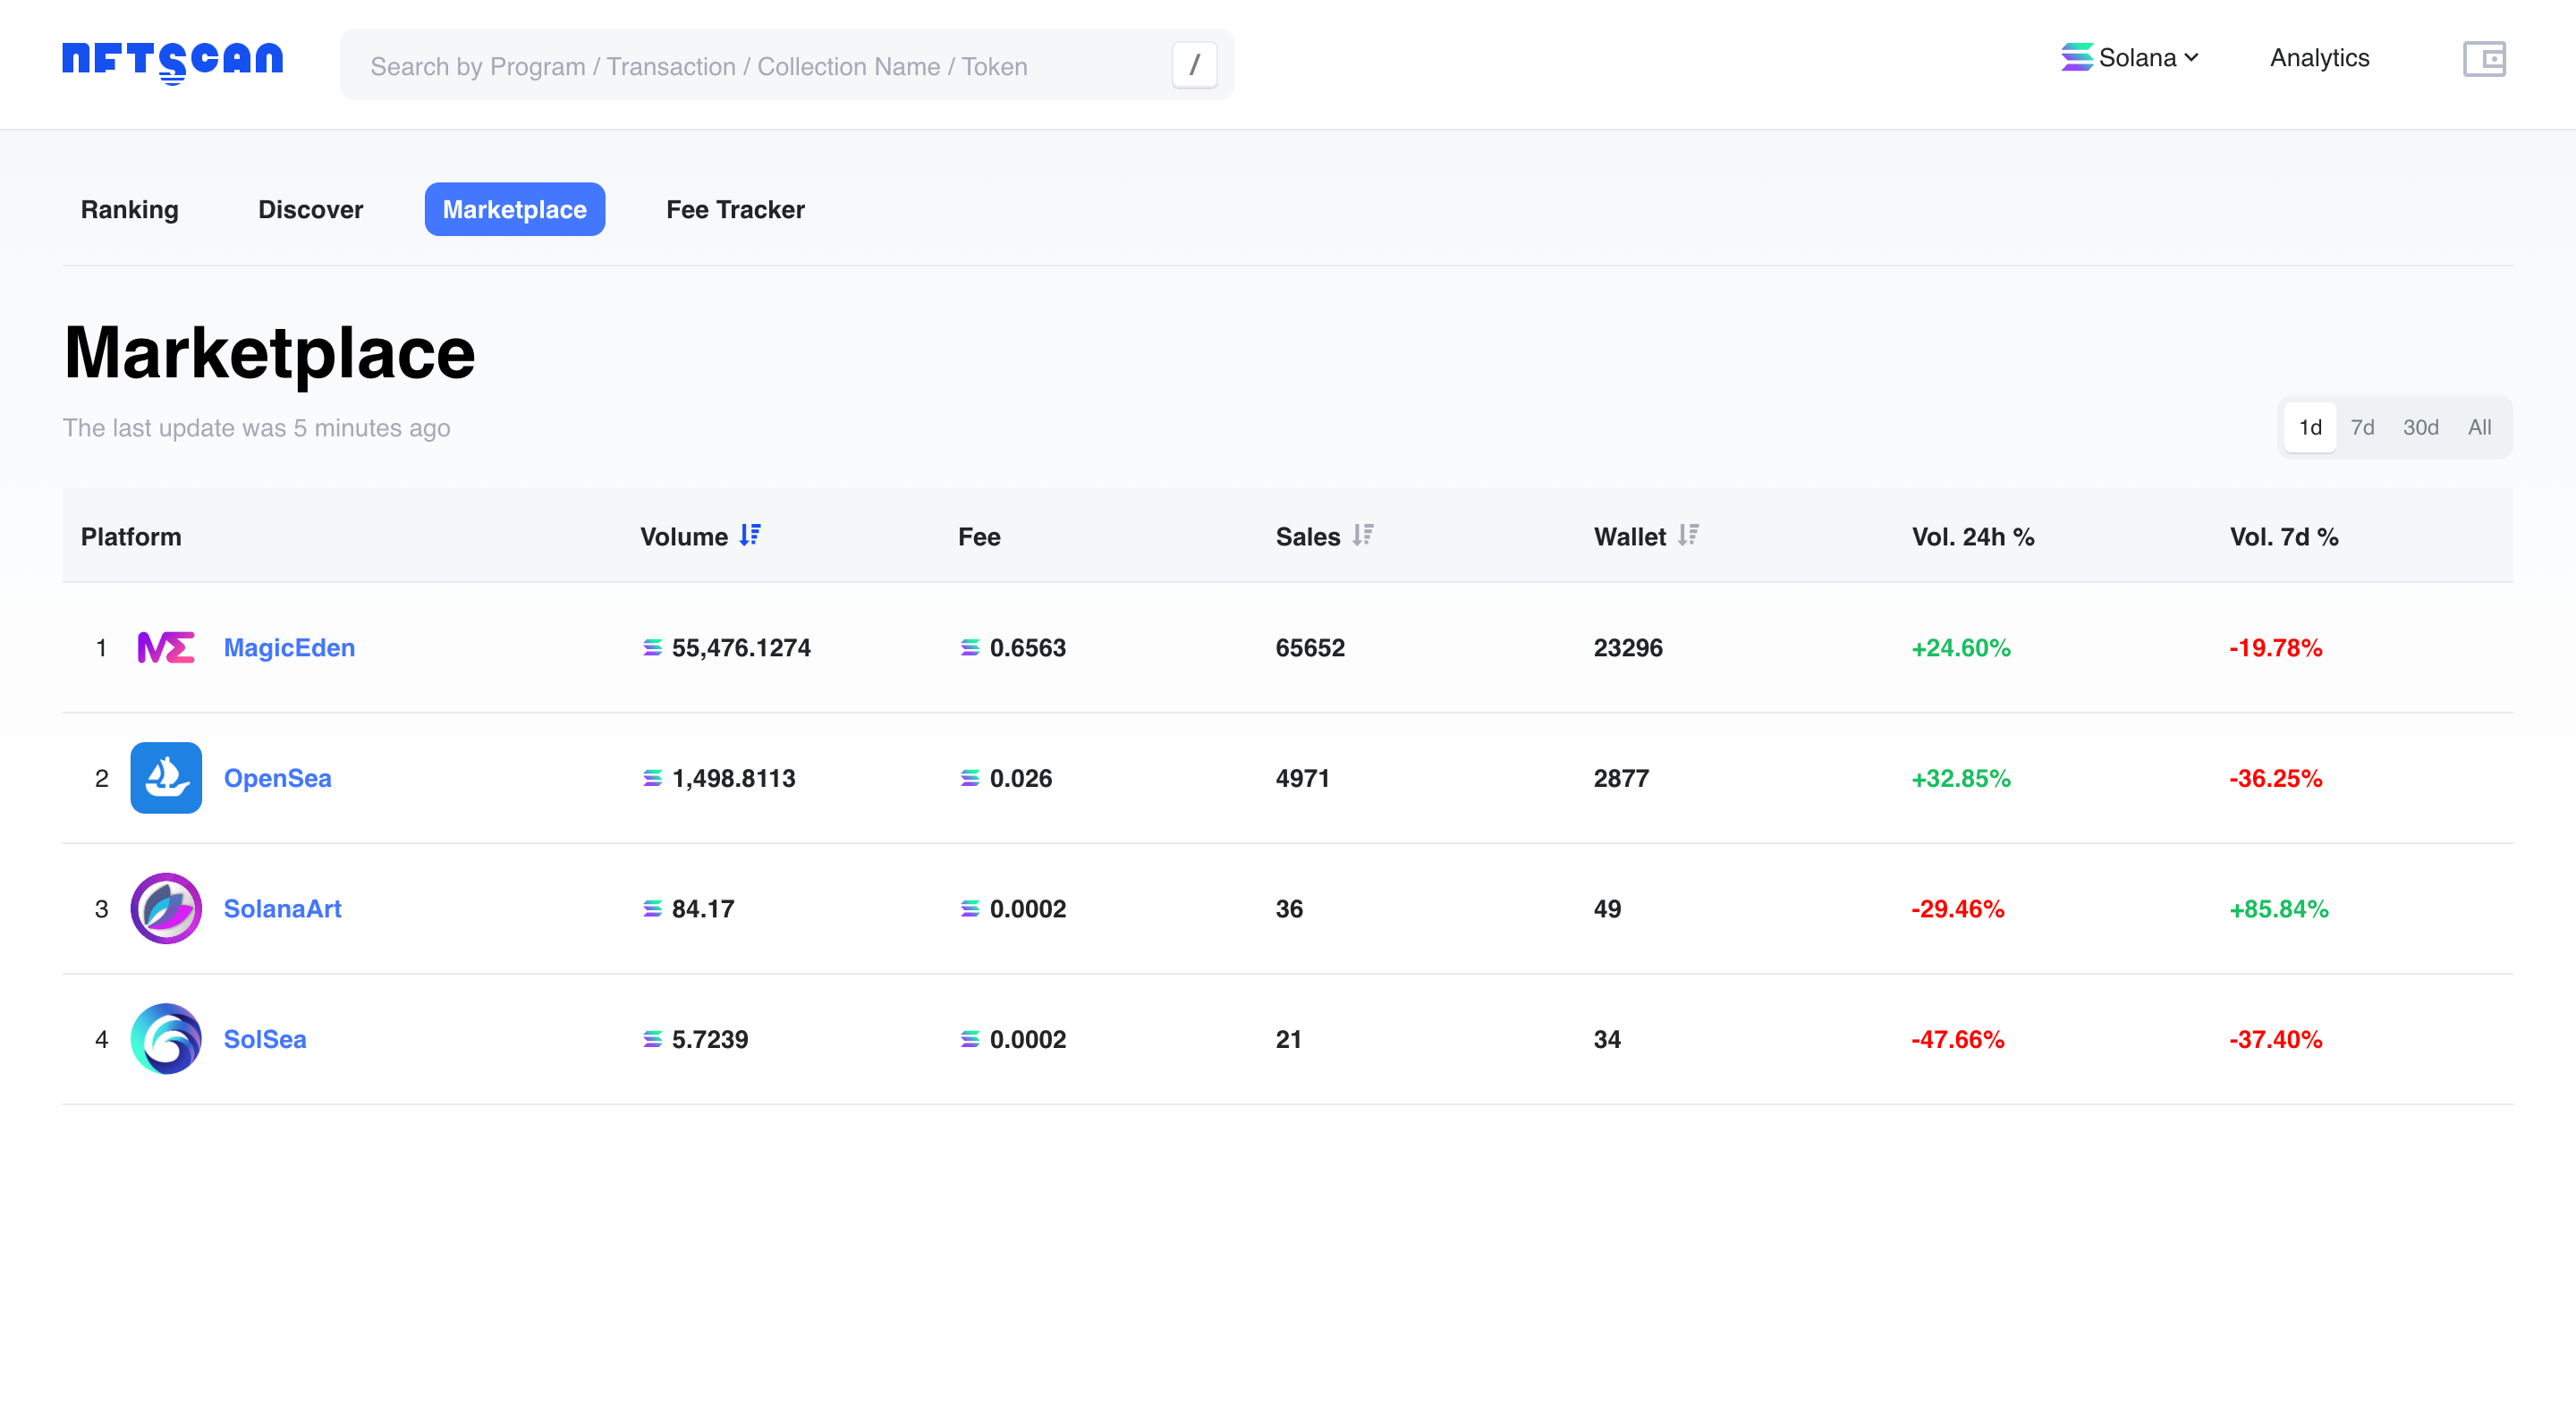The image size is (2576, 1411).
Task: Open the SolanaArt marketplace link
Action: pyautogui.click(x=282, y=909)
